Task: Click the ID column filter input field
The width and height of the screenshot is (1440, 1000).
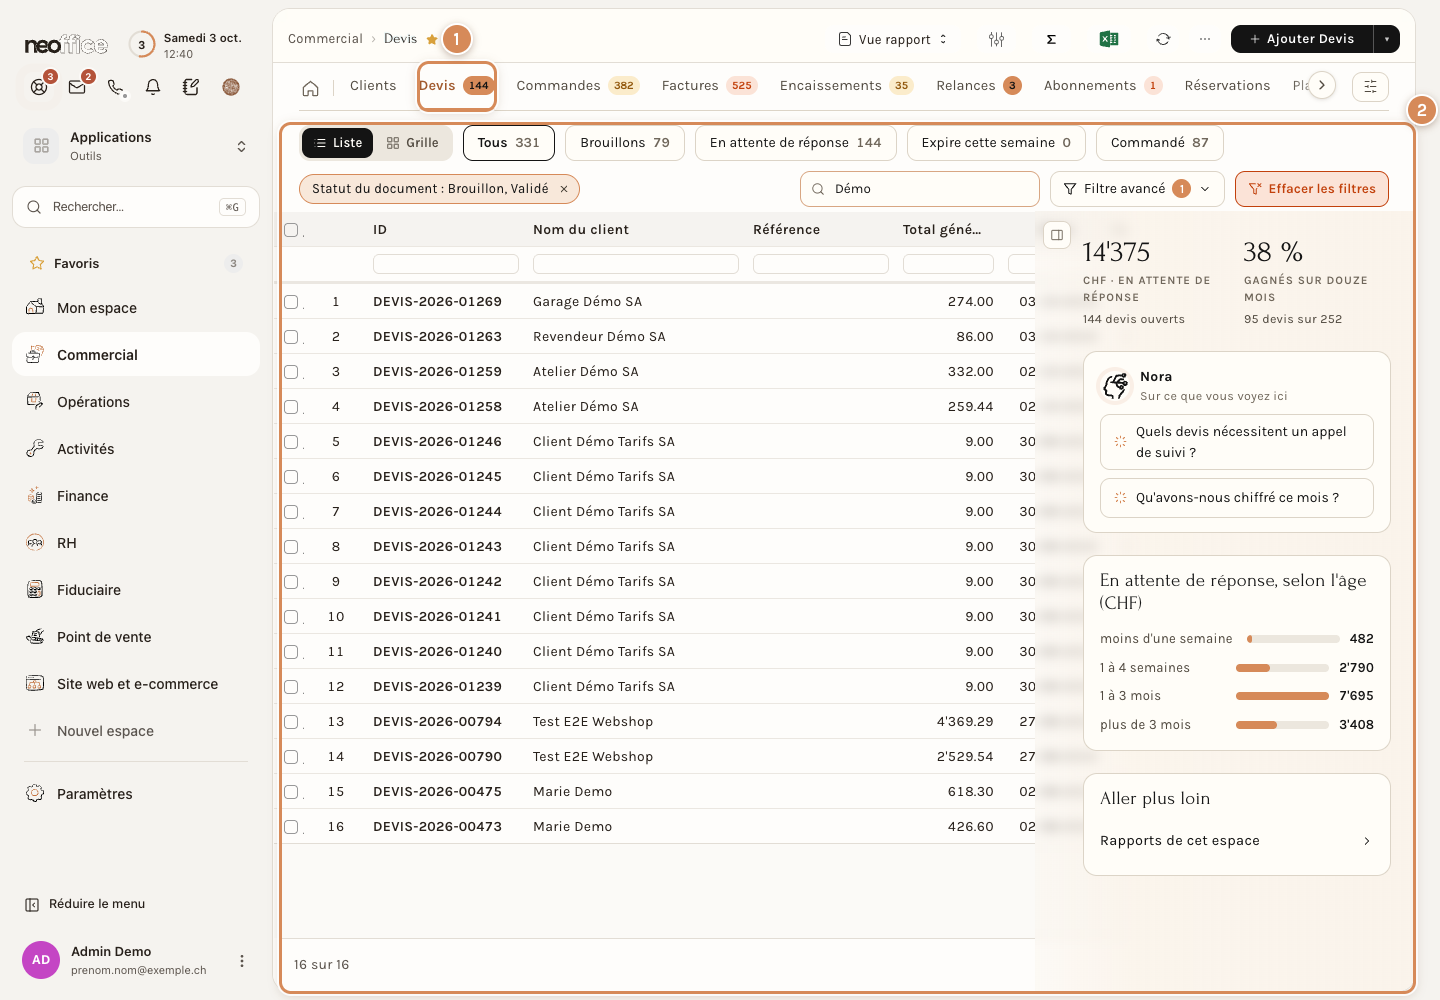Action: pyautogui.click(x=446, y=264)
